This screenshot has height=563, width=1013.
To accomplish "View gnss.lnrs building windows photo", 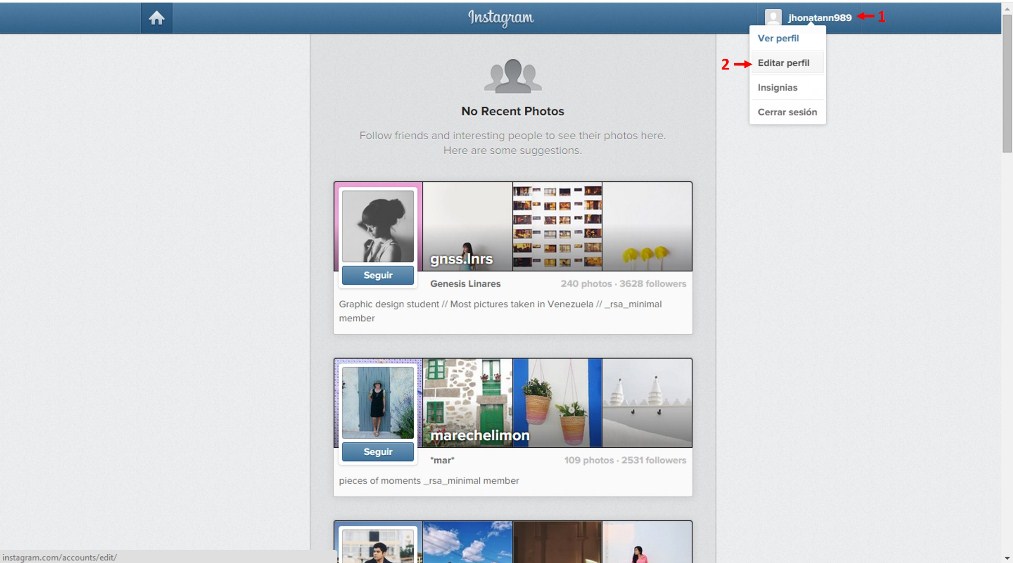I will click(557, 226).
